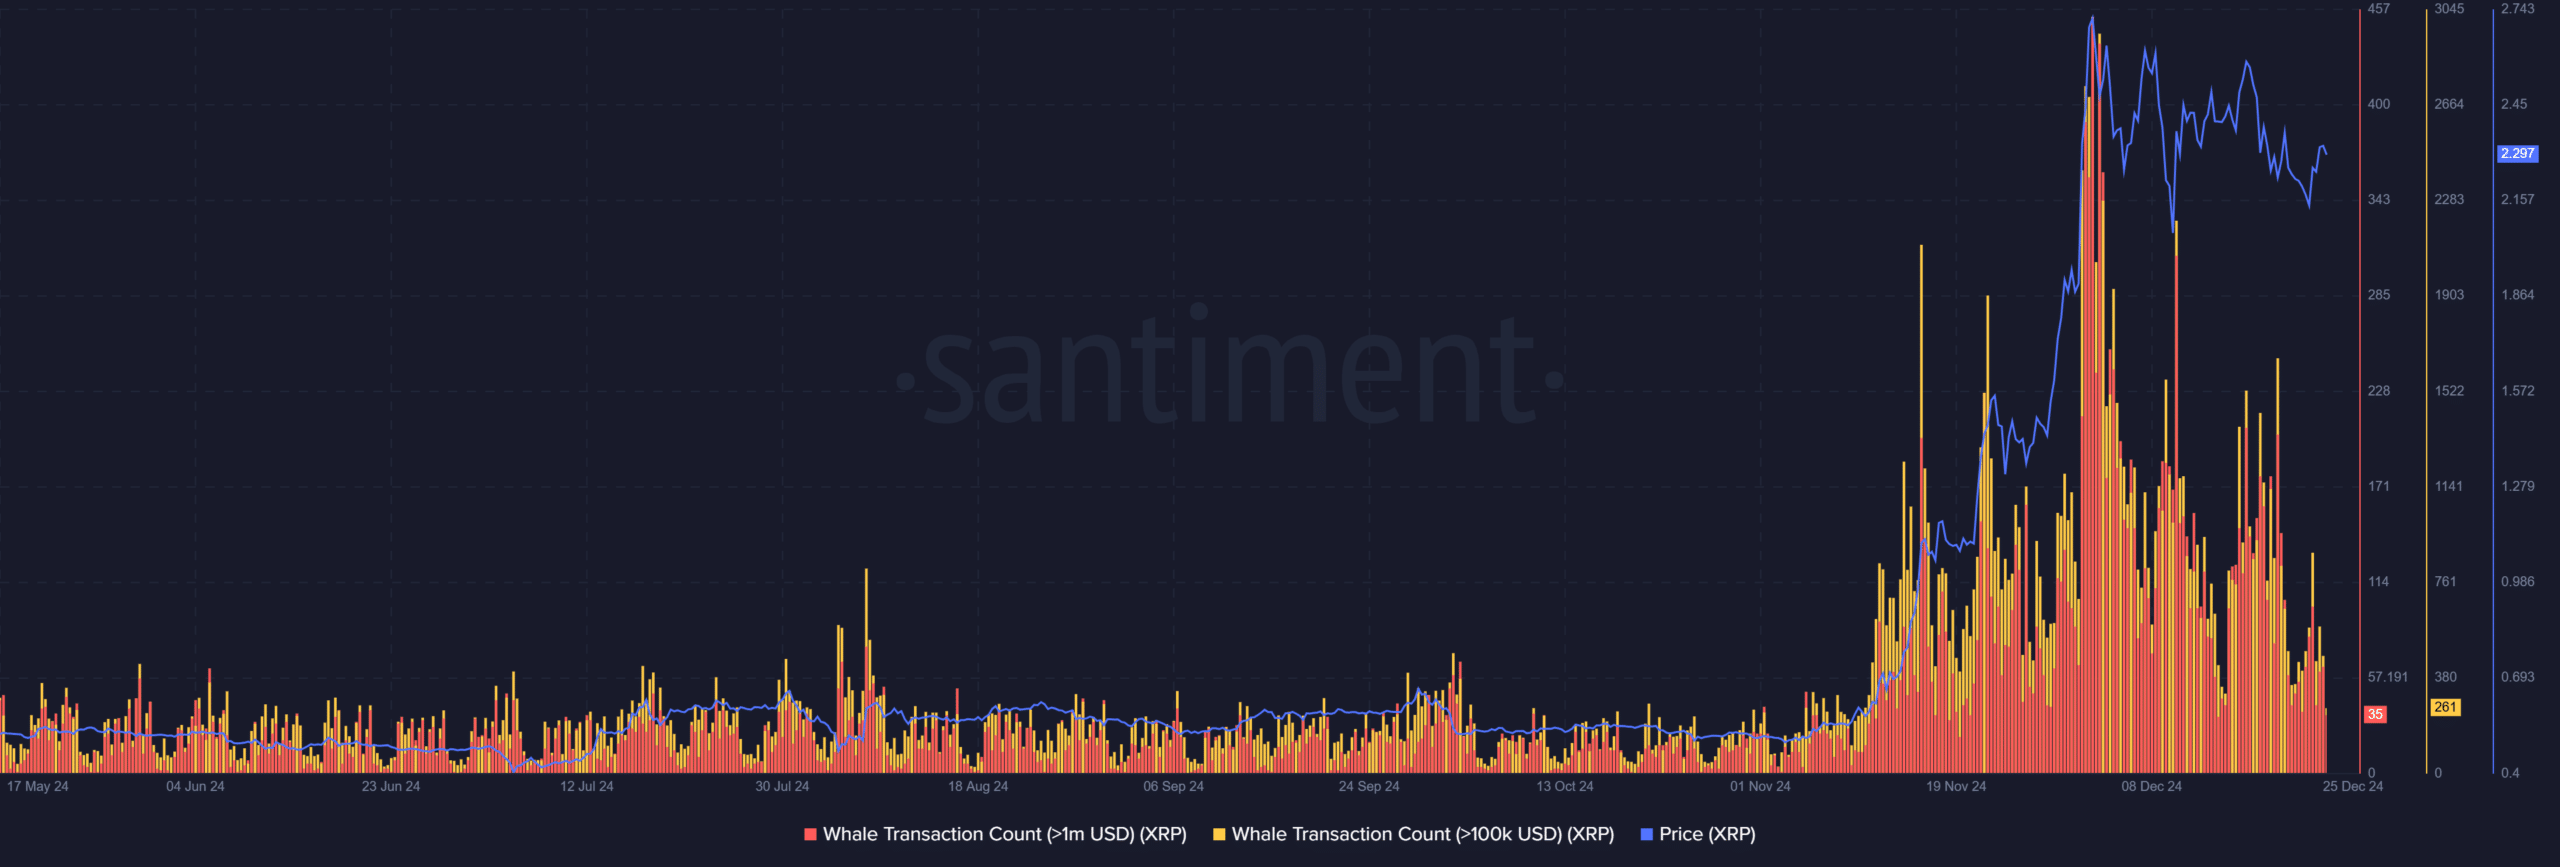Select the 08 Dec 24 date label
Viewport: 2560px width, 867px height.
pos(2152,786)
